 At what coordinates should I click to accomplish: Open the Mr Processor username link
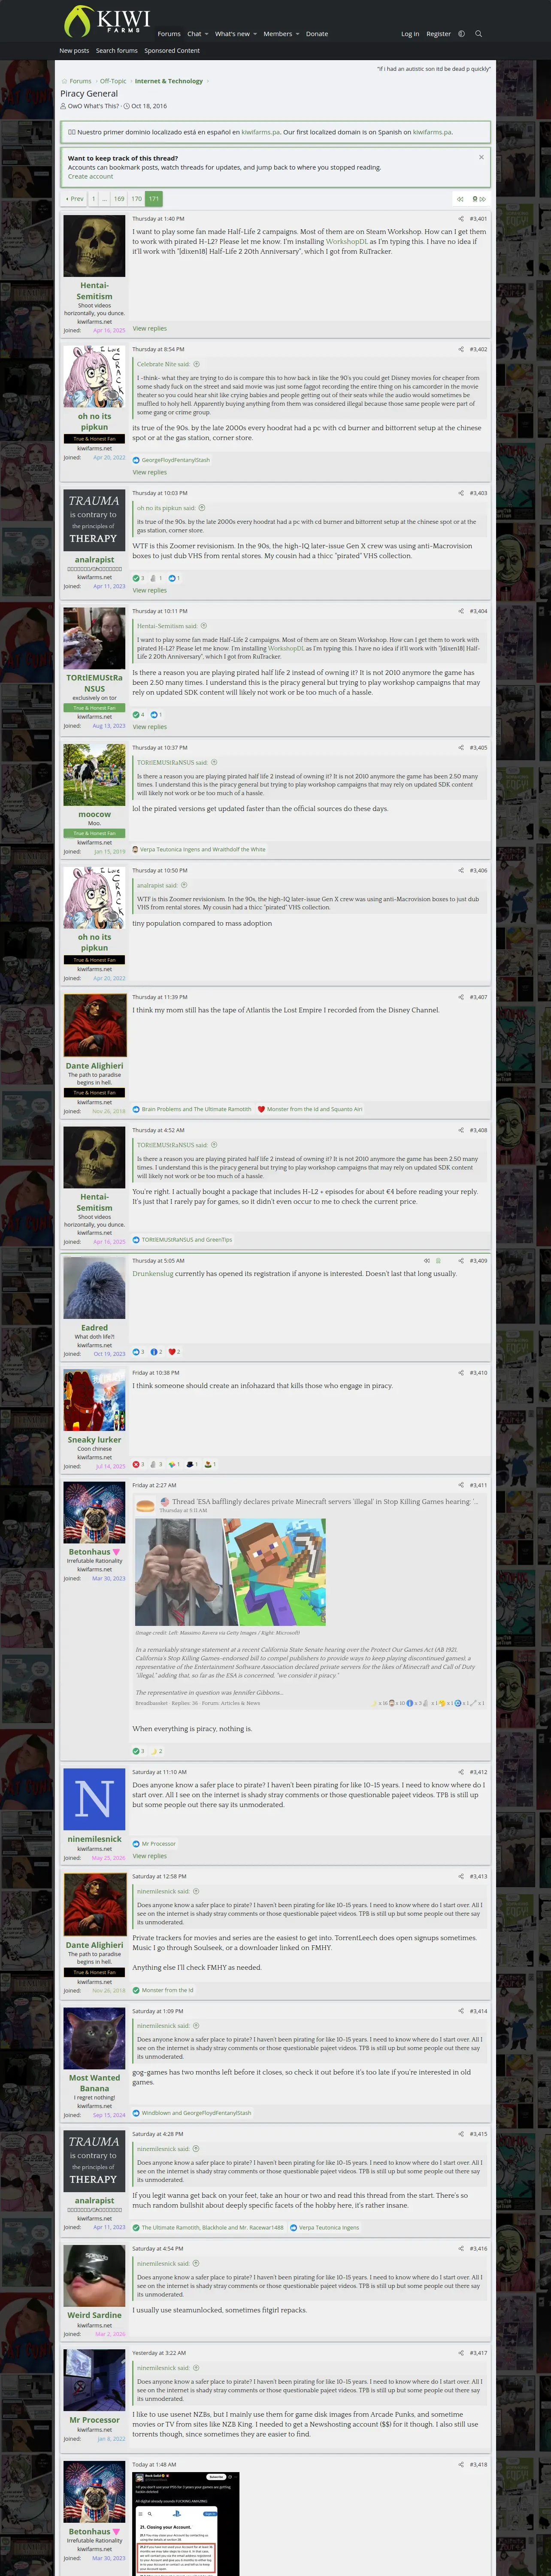94,2420
